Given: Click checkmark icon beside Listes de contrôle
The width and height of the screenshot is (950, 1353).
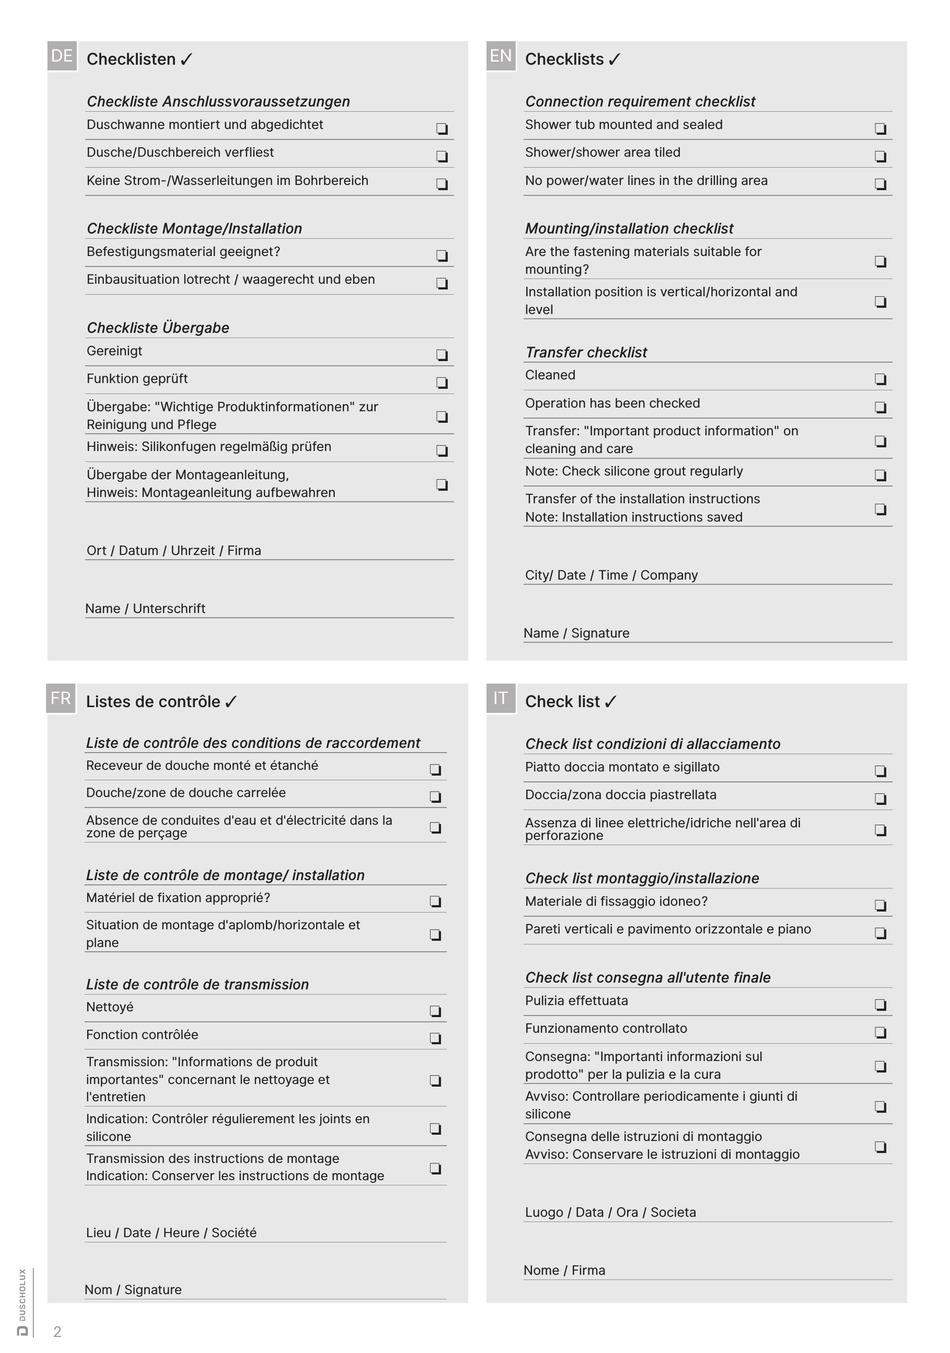Looking at the screenshot, I should [x=231, y=702].
